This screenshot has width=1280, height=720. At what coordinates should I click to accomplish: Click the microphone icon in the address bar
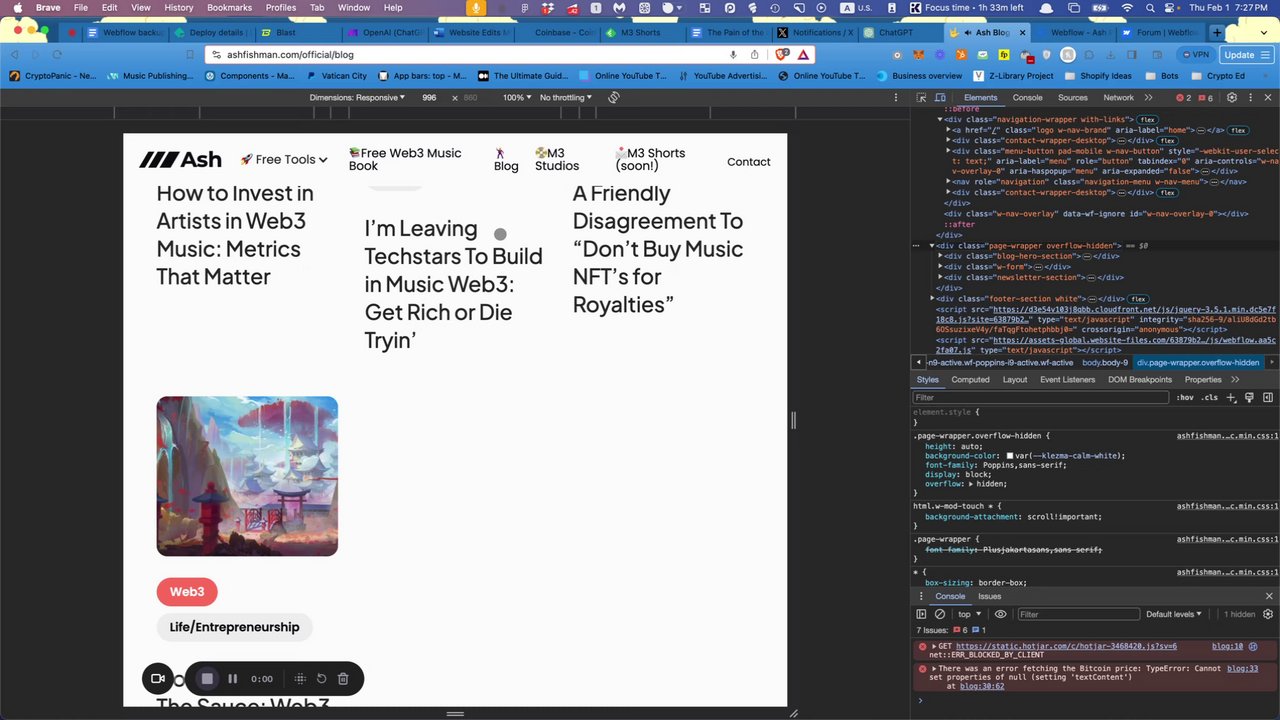point(733,55)
